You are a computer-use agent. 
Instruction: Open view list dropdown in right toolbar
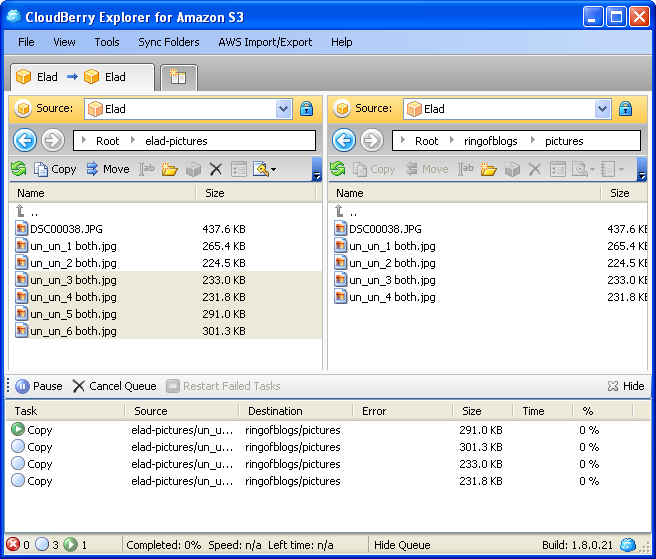(612, 169)
